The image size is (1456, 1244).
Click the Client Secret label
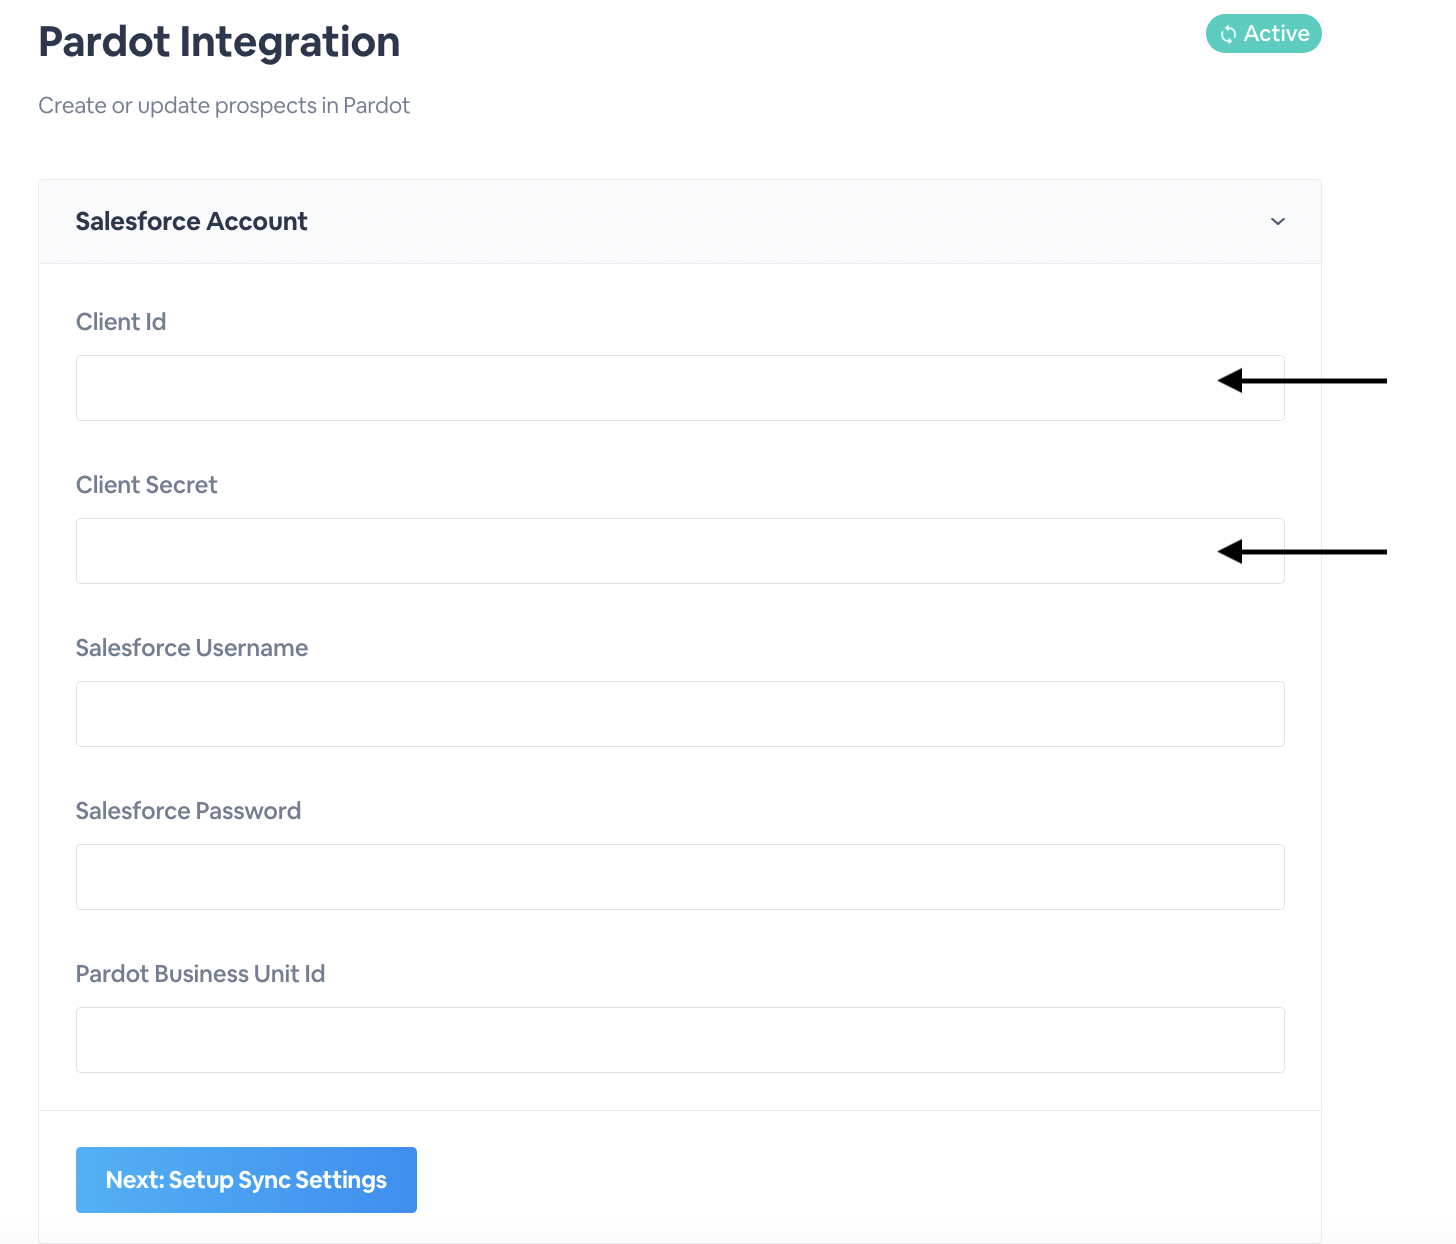[x=147, y=485]
